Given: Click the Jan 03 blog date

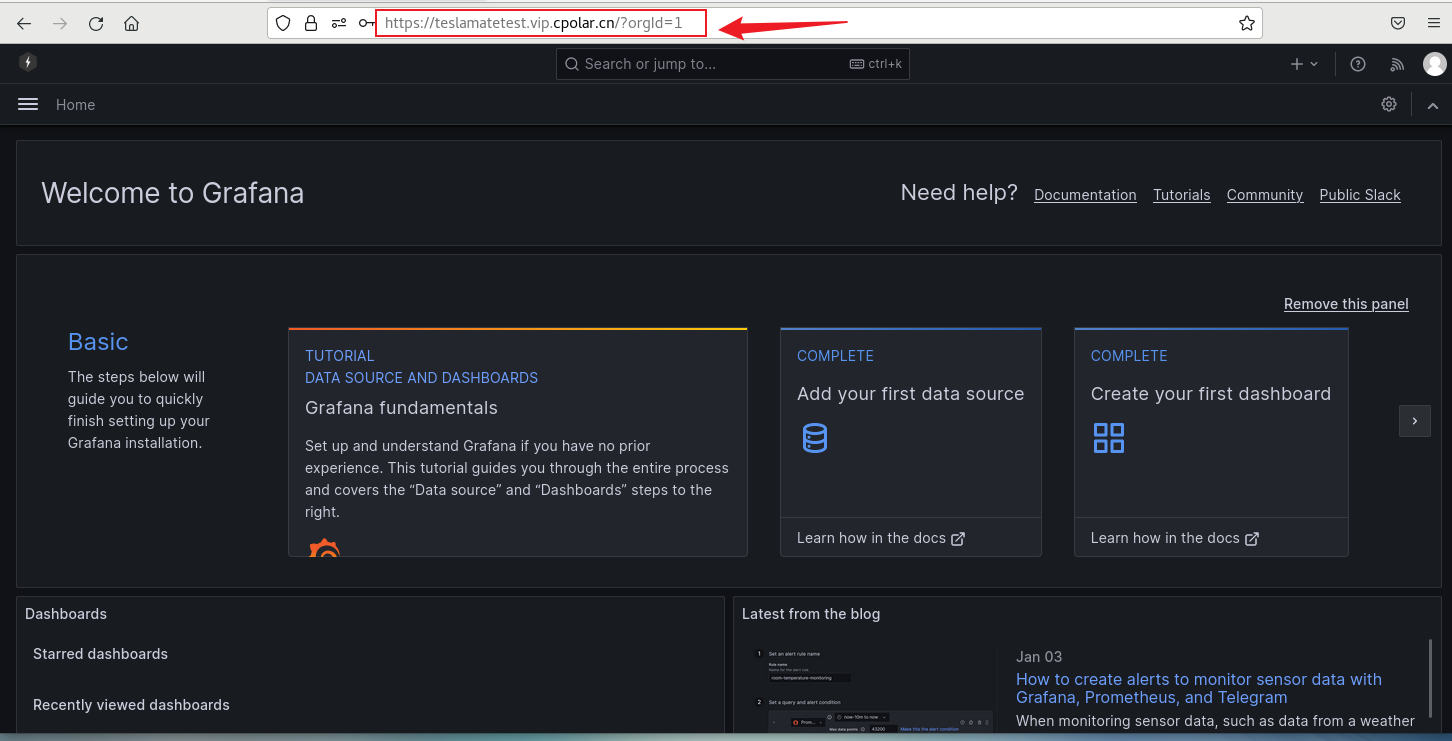Looking at the screenshot, I should pyautogui.click(x=1039, y=657).
